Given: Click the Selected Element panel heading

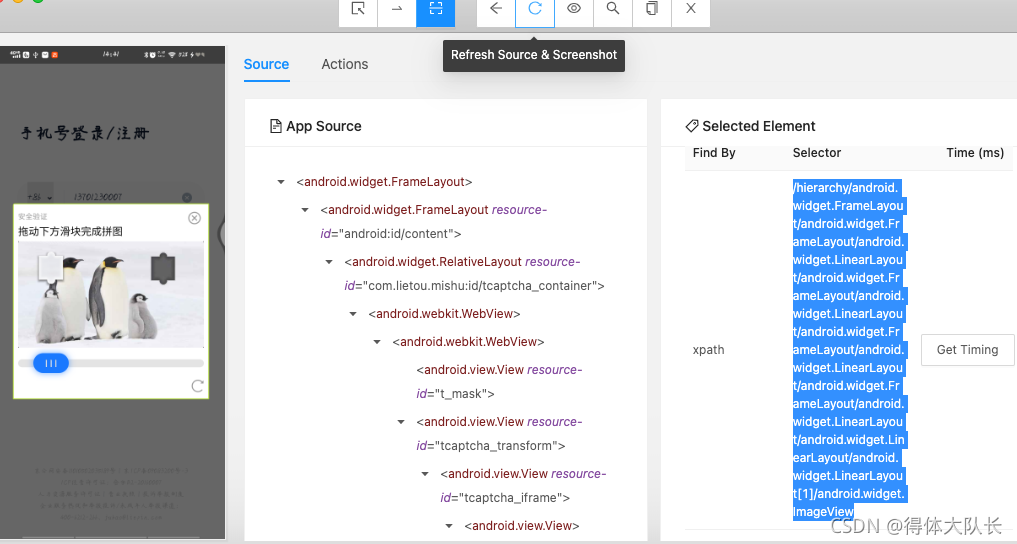Looking at the screenshot, I should tap(750, 126).
